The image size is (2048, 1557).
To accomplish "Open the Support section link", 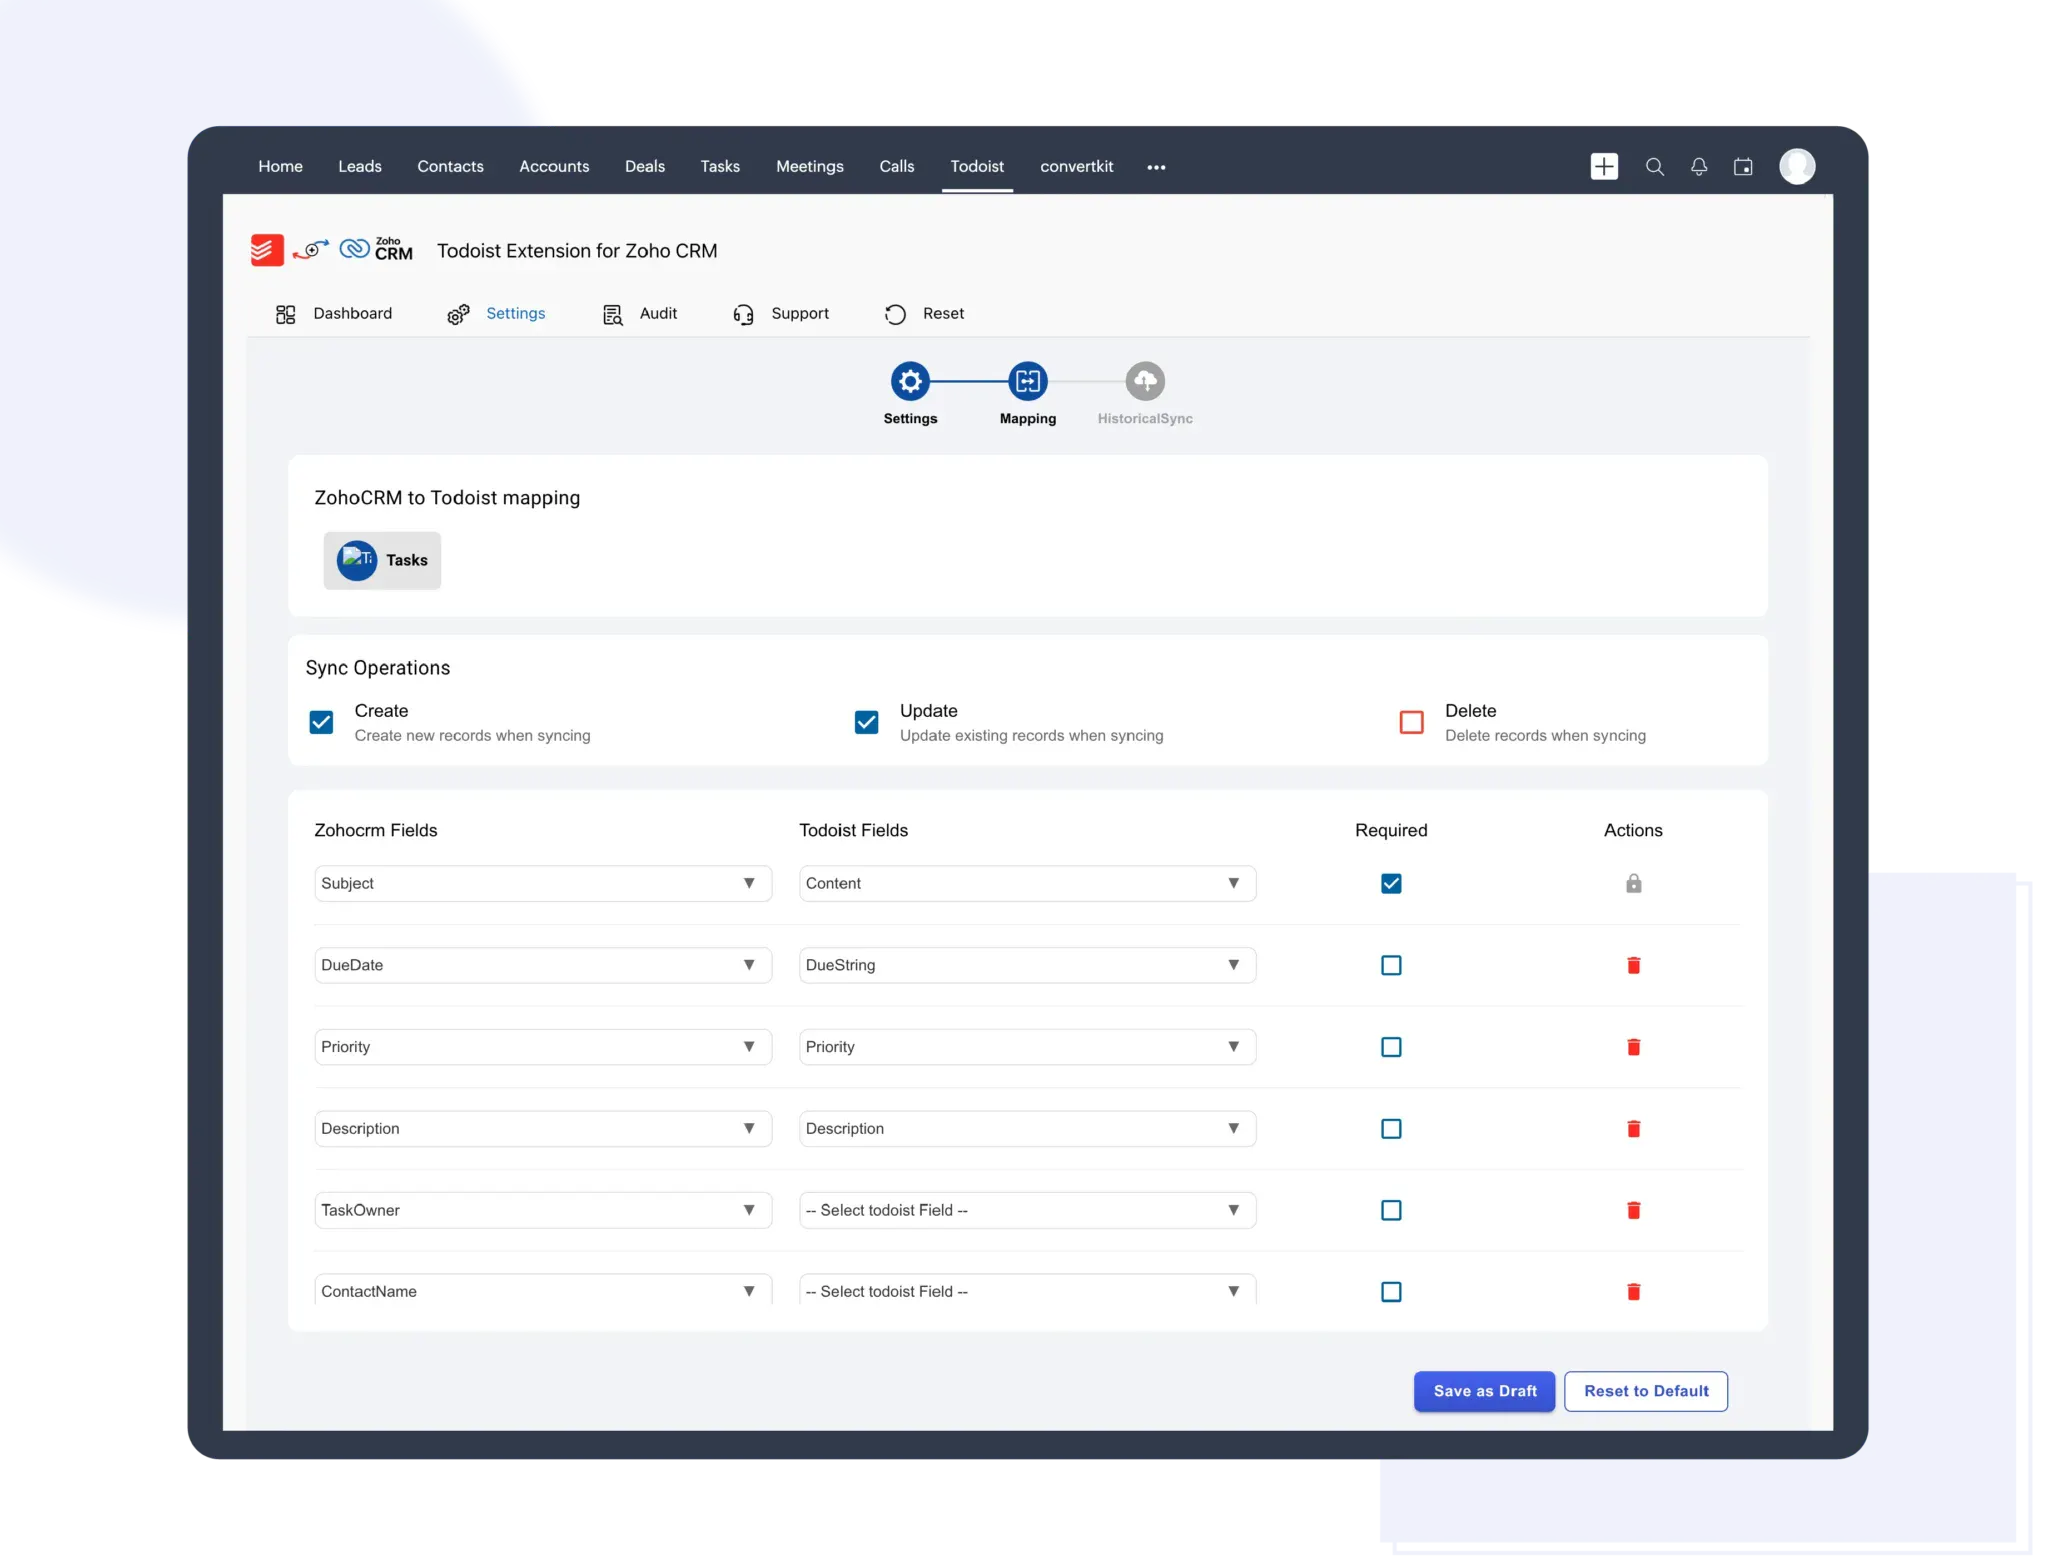I will click(800, 313).
